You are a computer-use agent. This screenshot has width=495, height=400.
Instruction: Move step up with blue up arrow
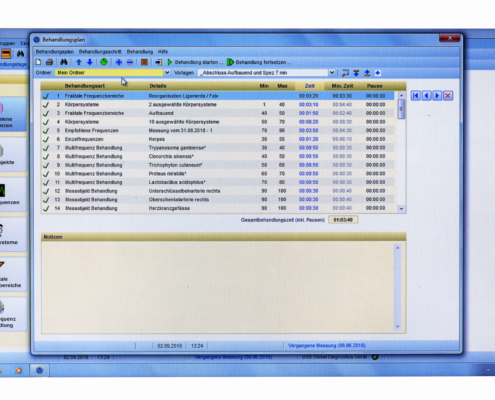(79, 62)
